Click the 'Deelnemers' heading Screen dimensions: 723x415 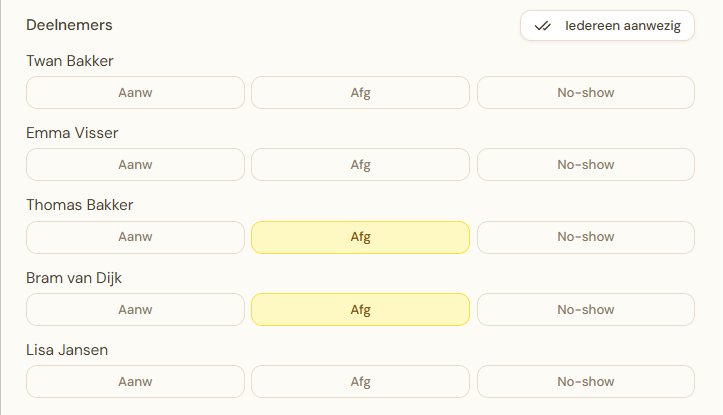coord(69,24)
